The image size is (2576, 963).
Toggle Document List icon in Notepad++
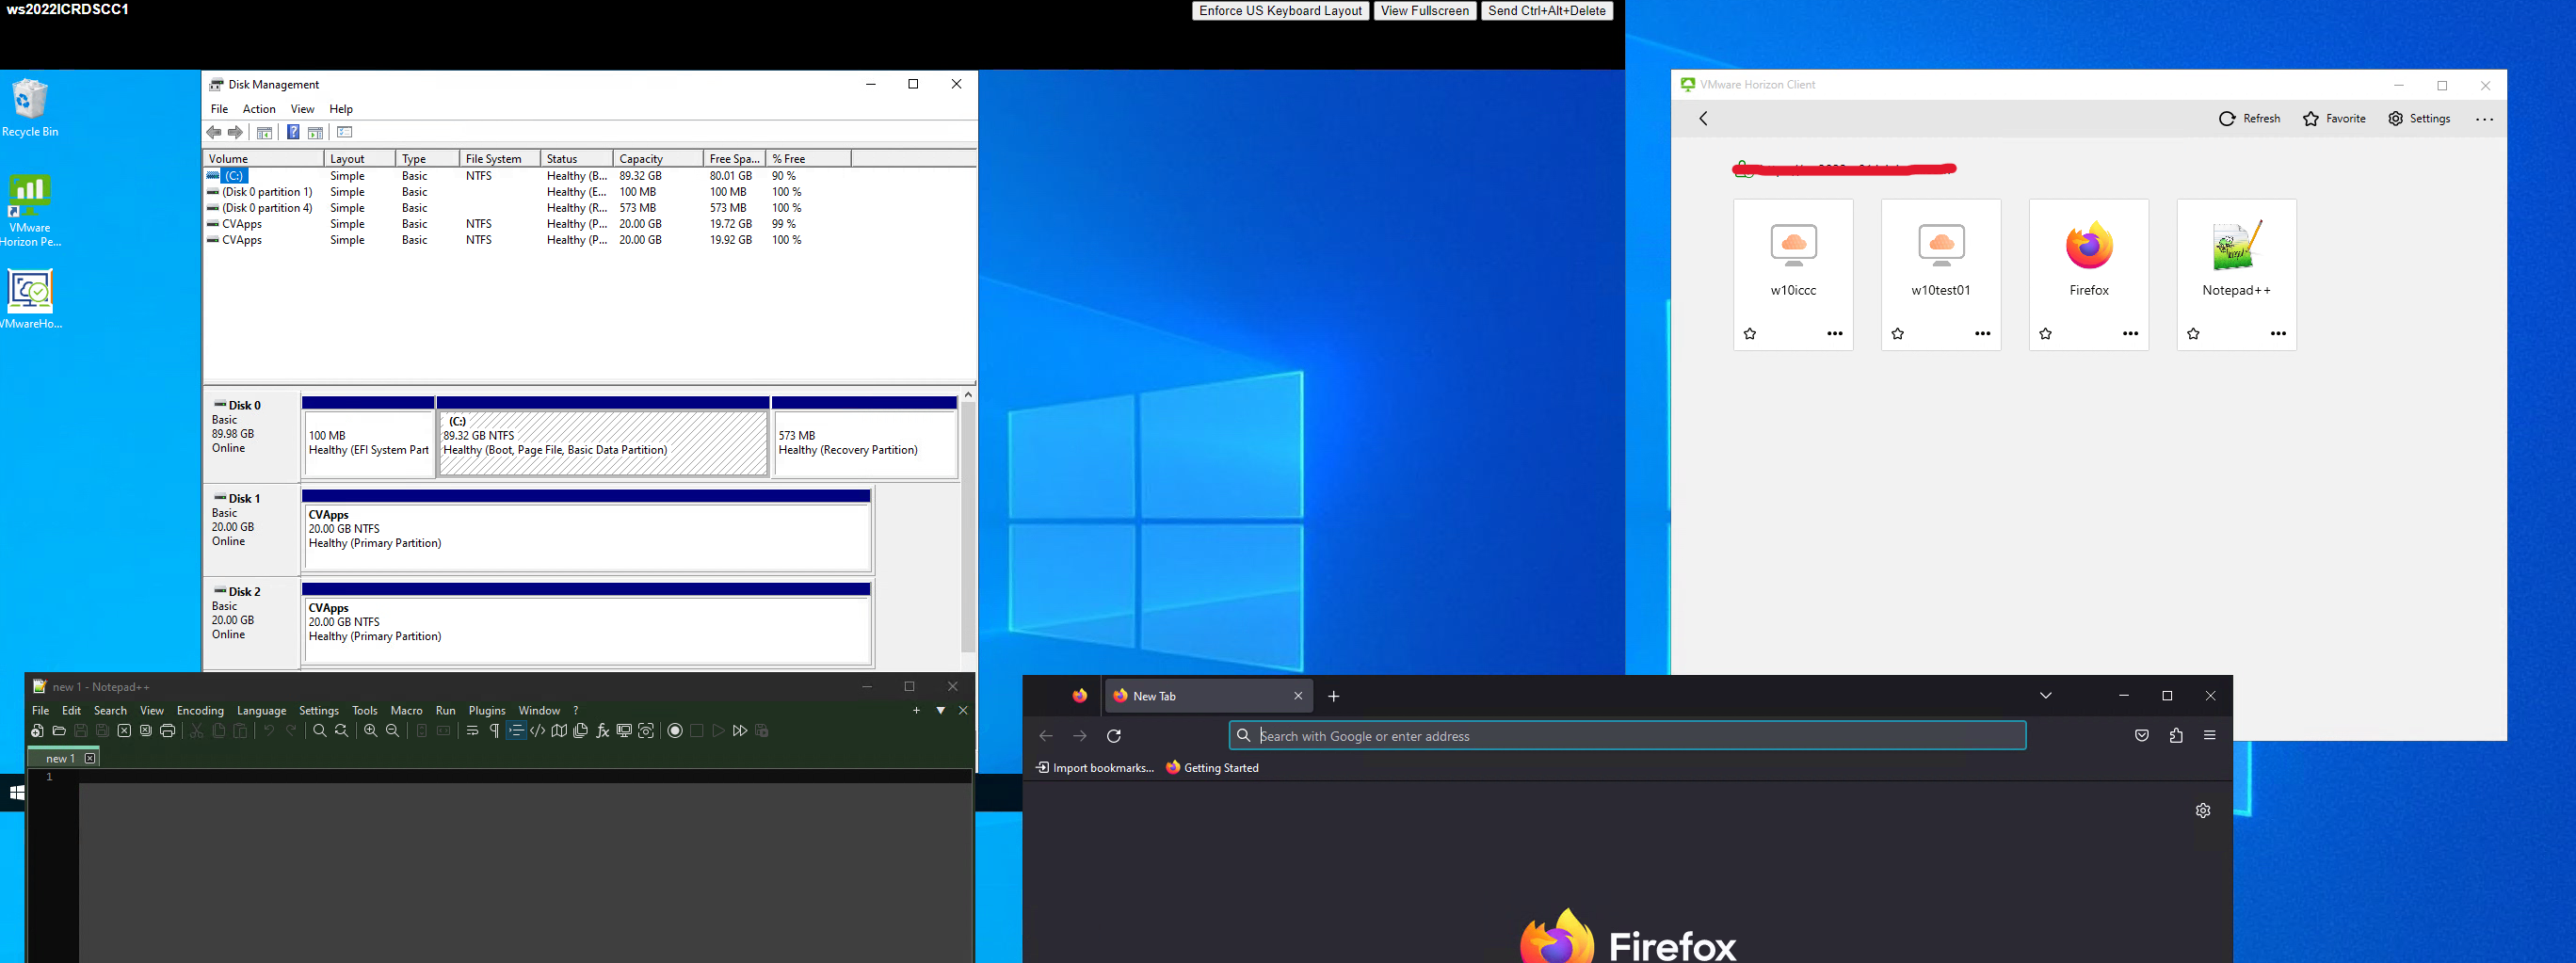[581, 731]
